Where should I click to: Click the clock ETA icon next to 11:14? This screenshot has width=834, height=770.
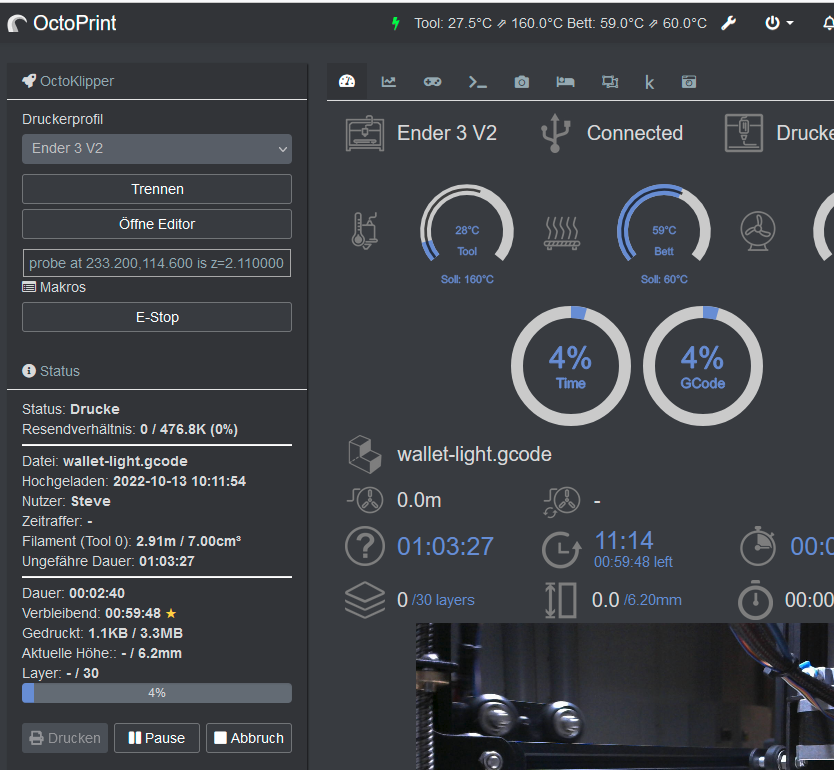(x=561, y=549)
